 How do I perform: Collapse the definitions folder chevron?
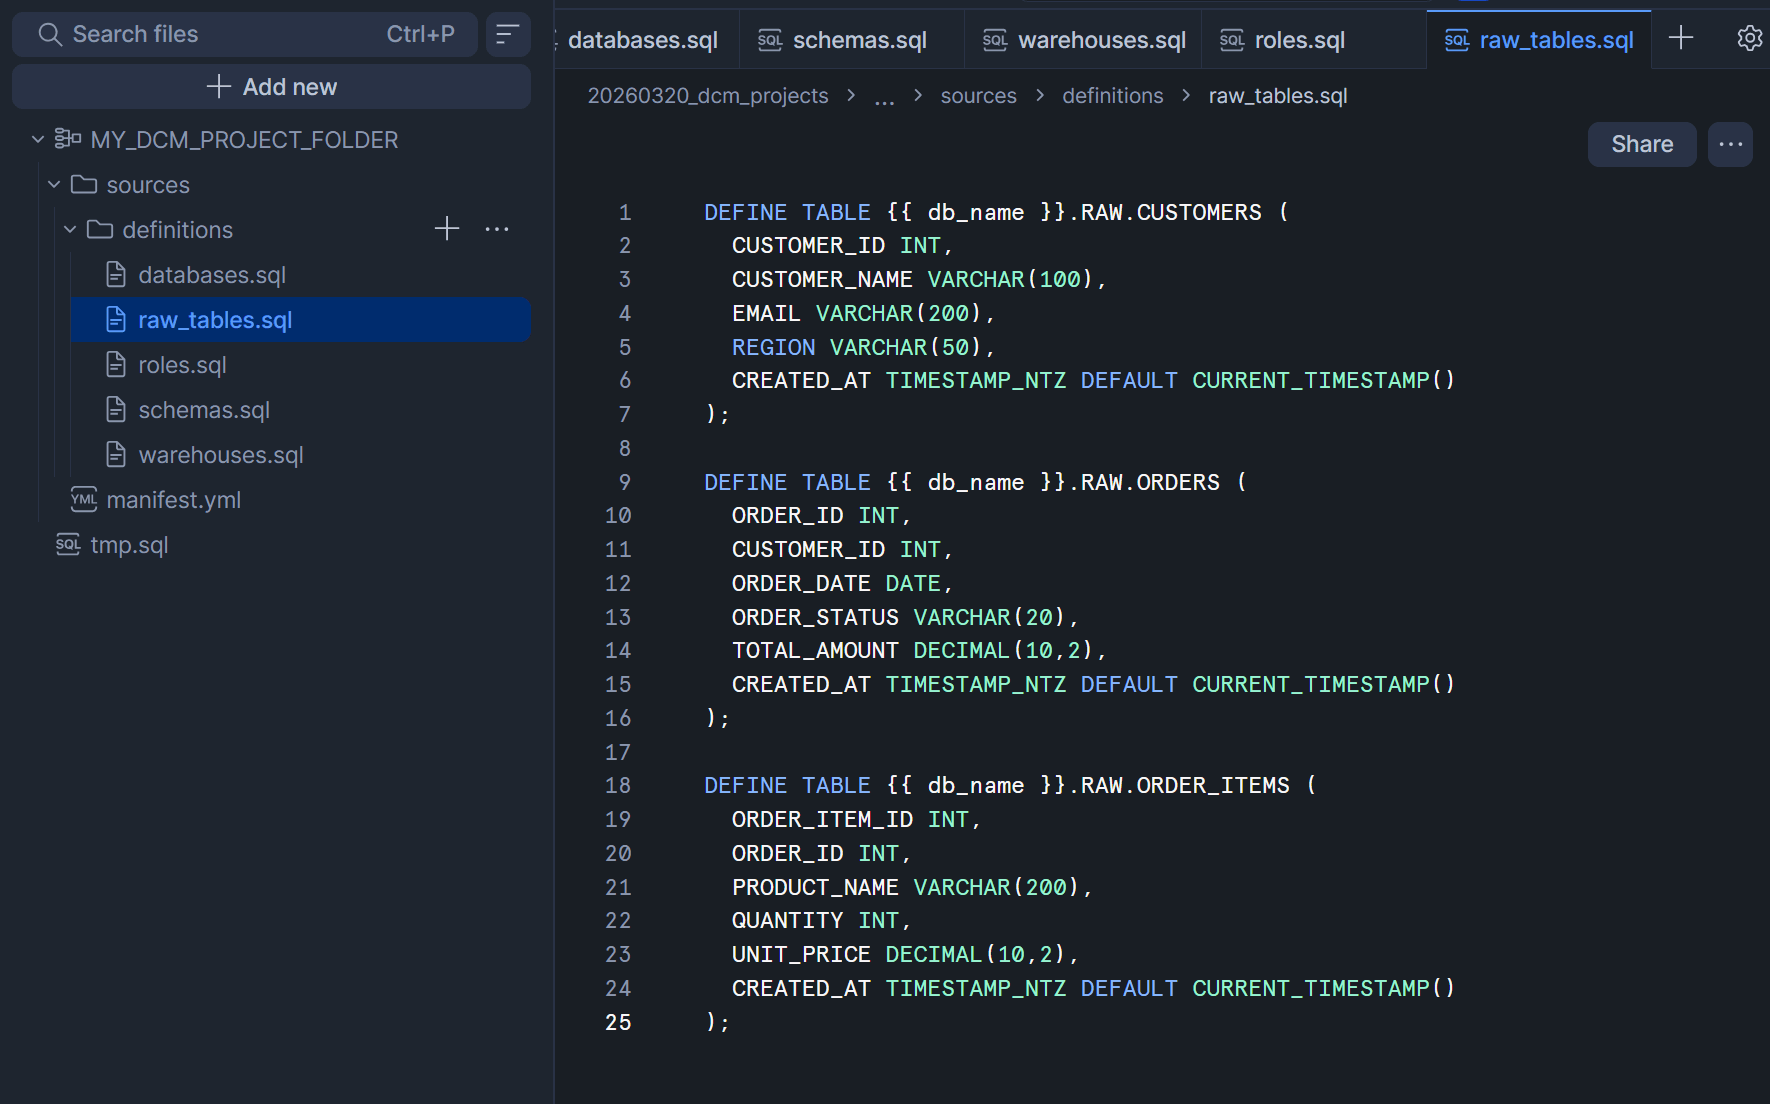point(70,229)
